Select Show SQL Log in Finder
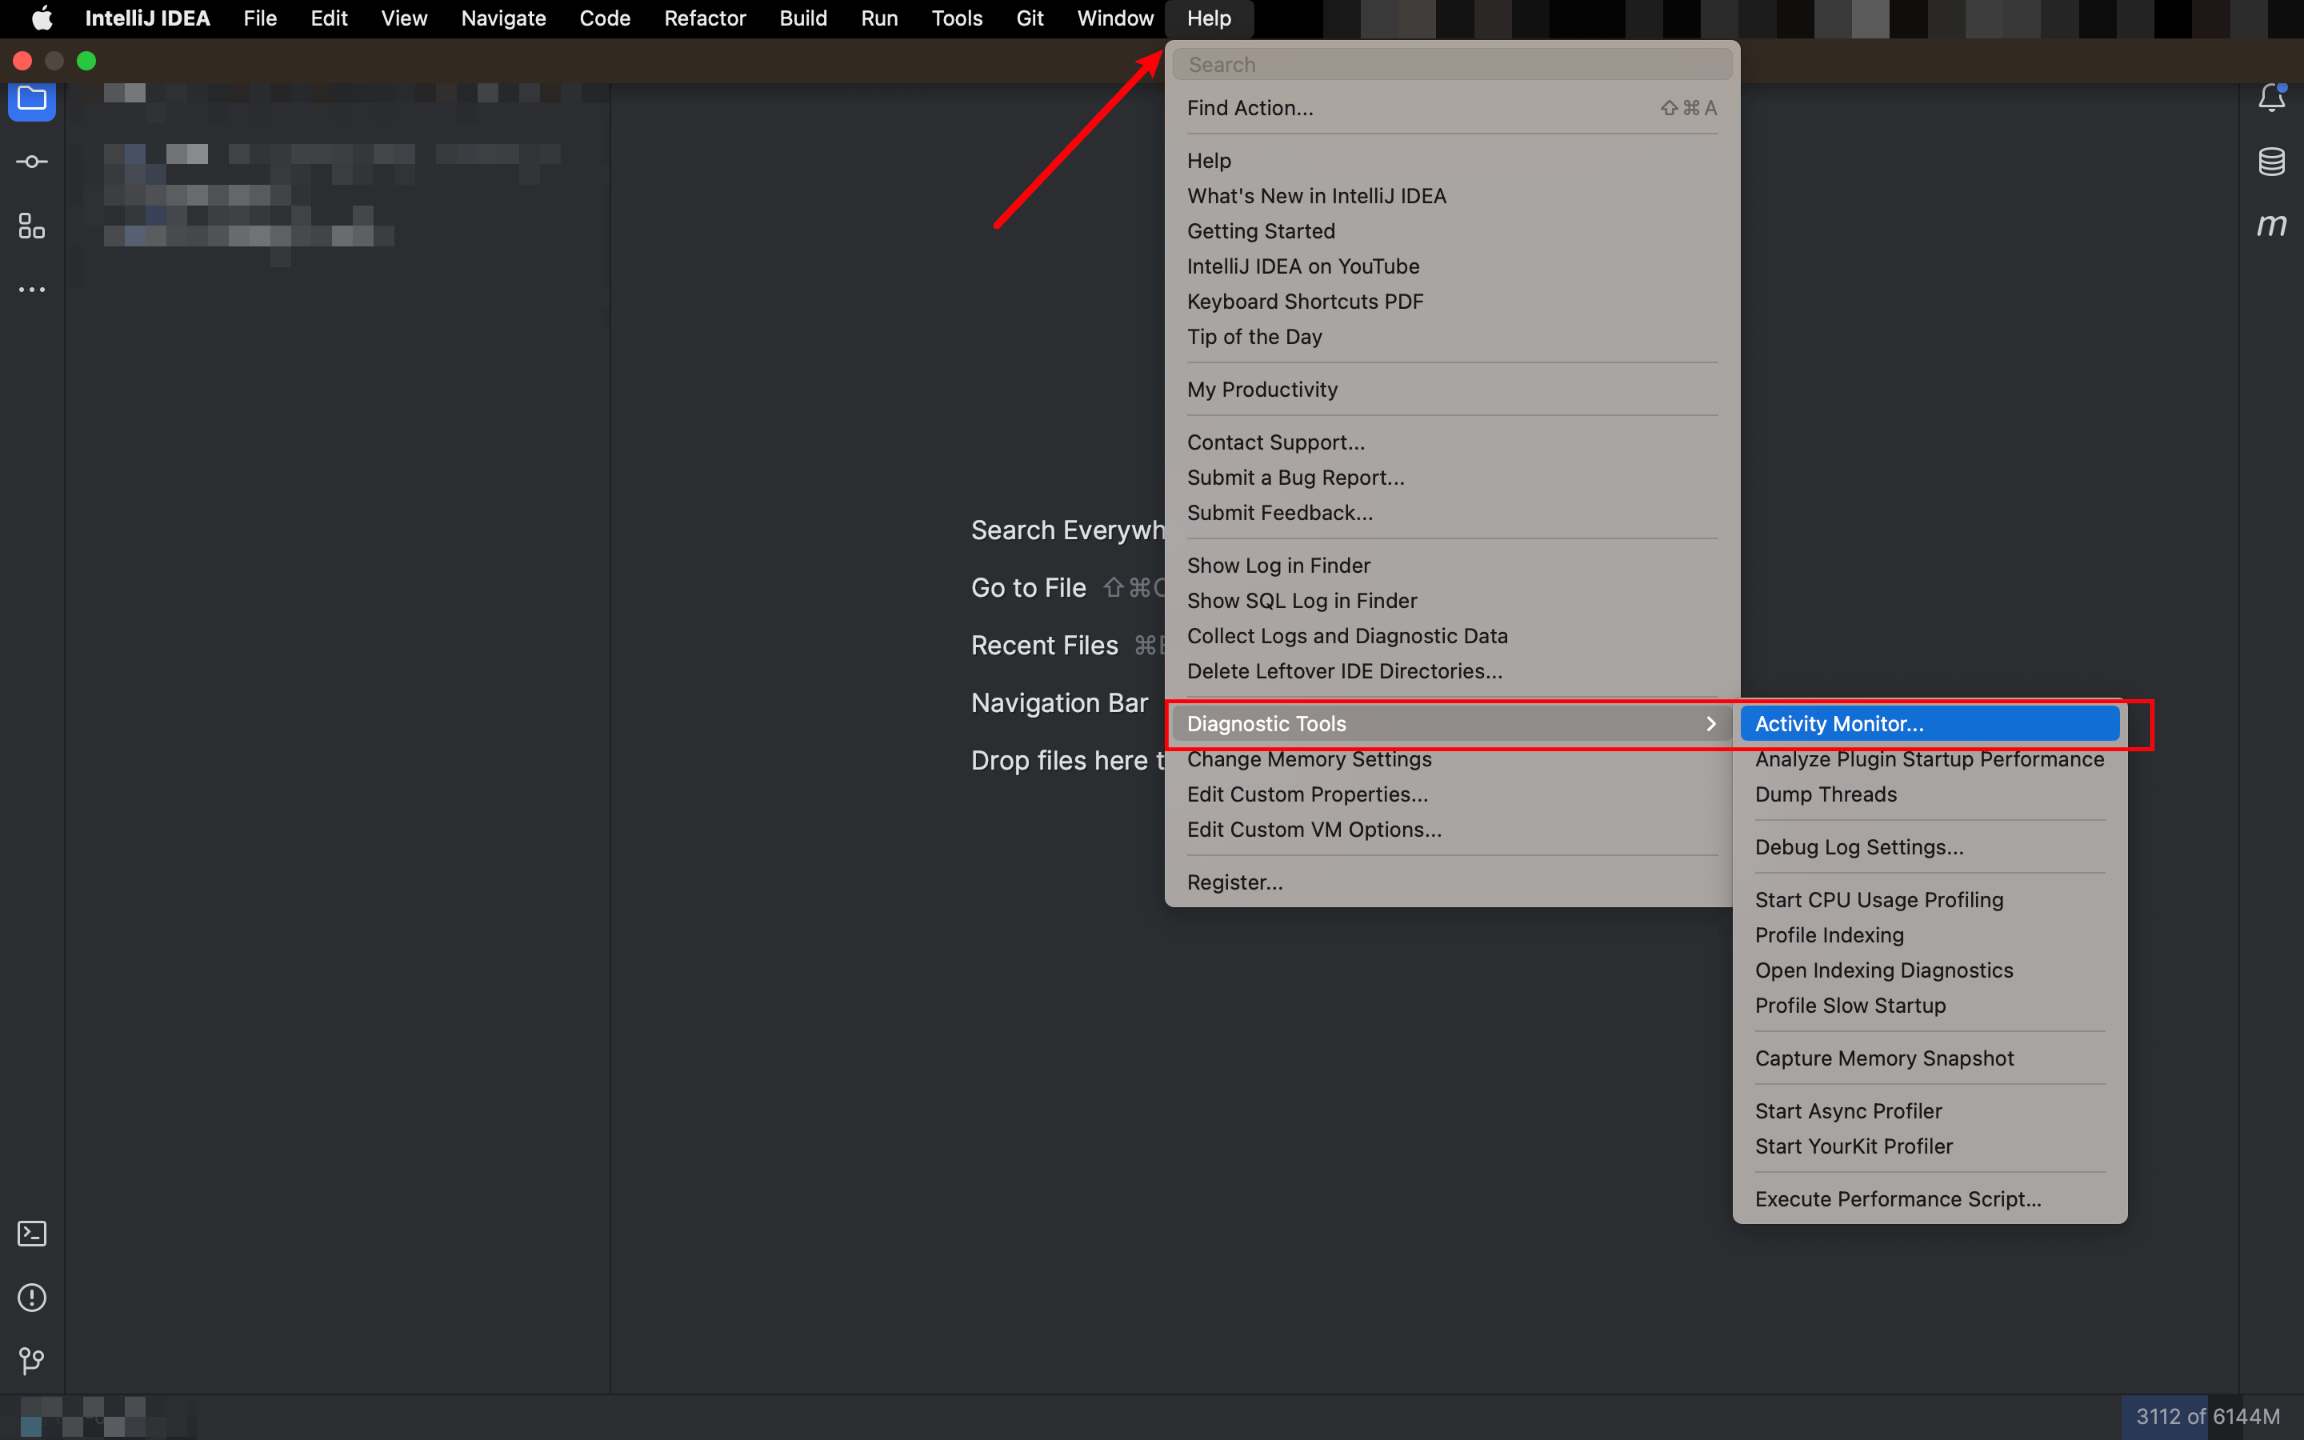The height and width of the screenshot is (1440, 2304). tap(1452, 601)
